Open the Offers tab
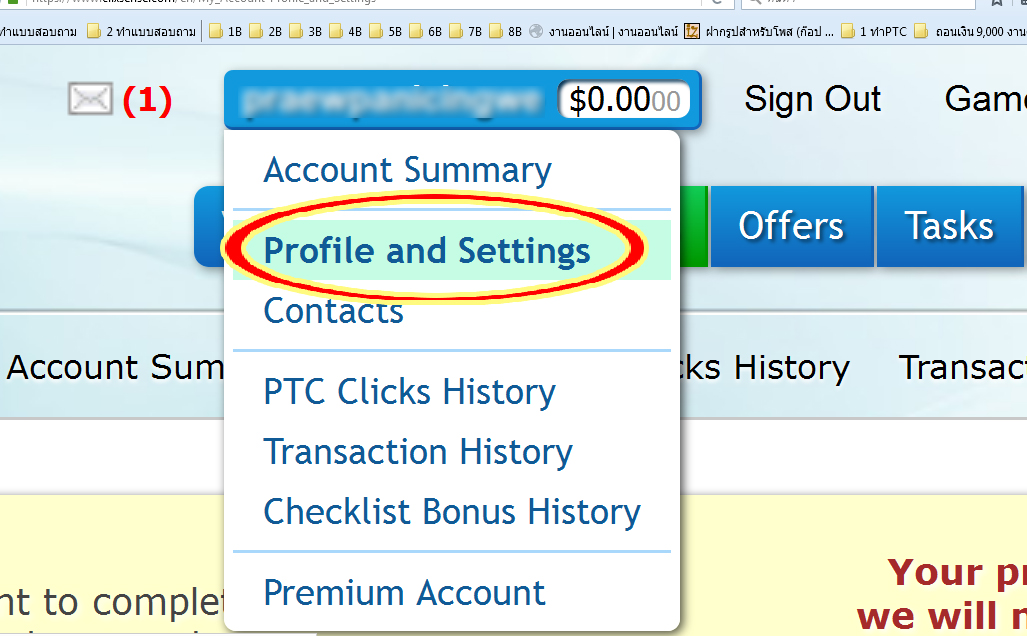Image resolution: width=1027 pixels, height=636 pixels. [790, 227]
